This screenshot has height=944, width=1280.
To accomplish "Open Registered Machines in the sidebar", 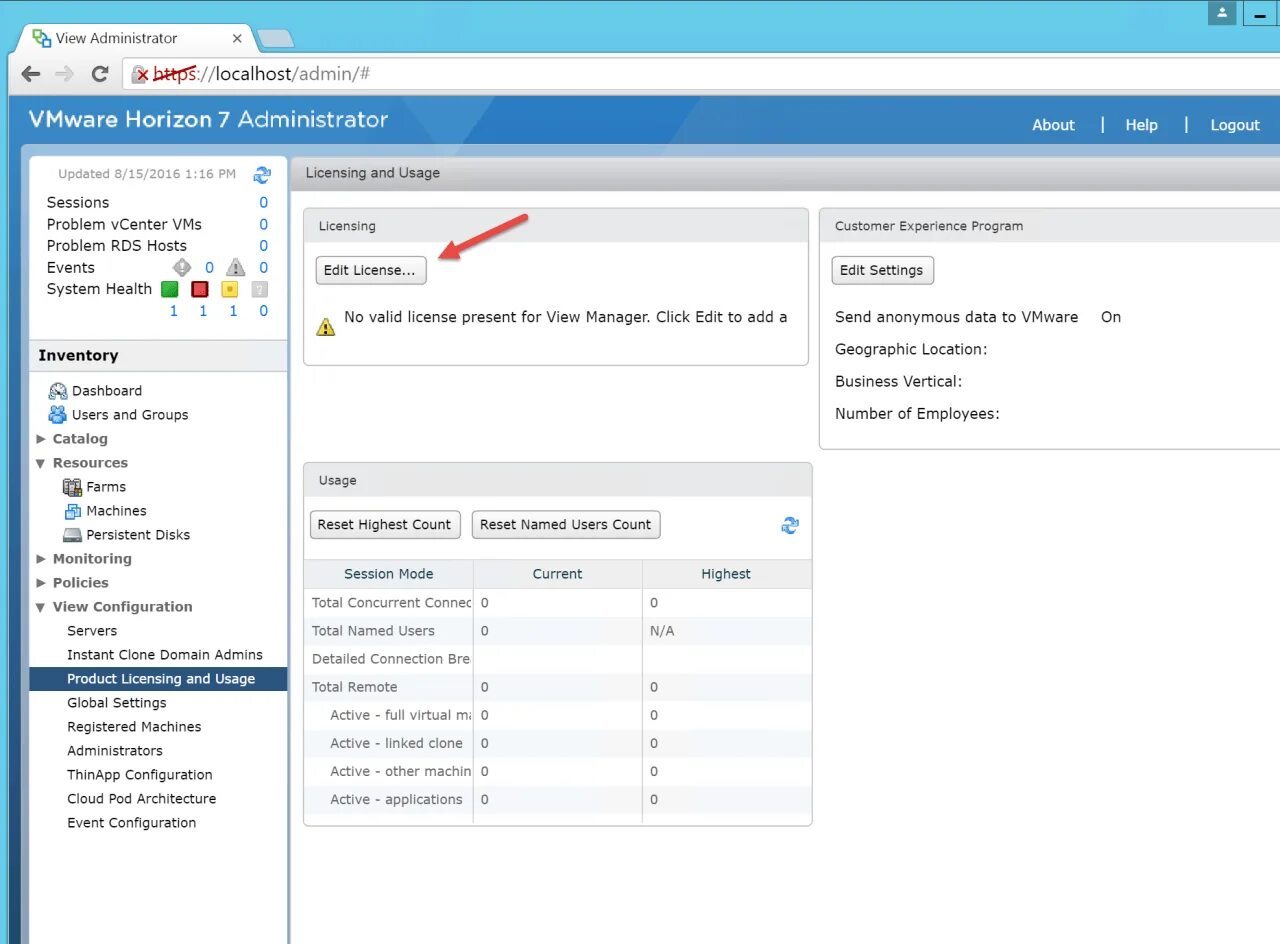I will (134, 727).
